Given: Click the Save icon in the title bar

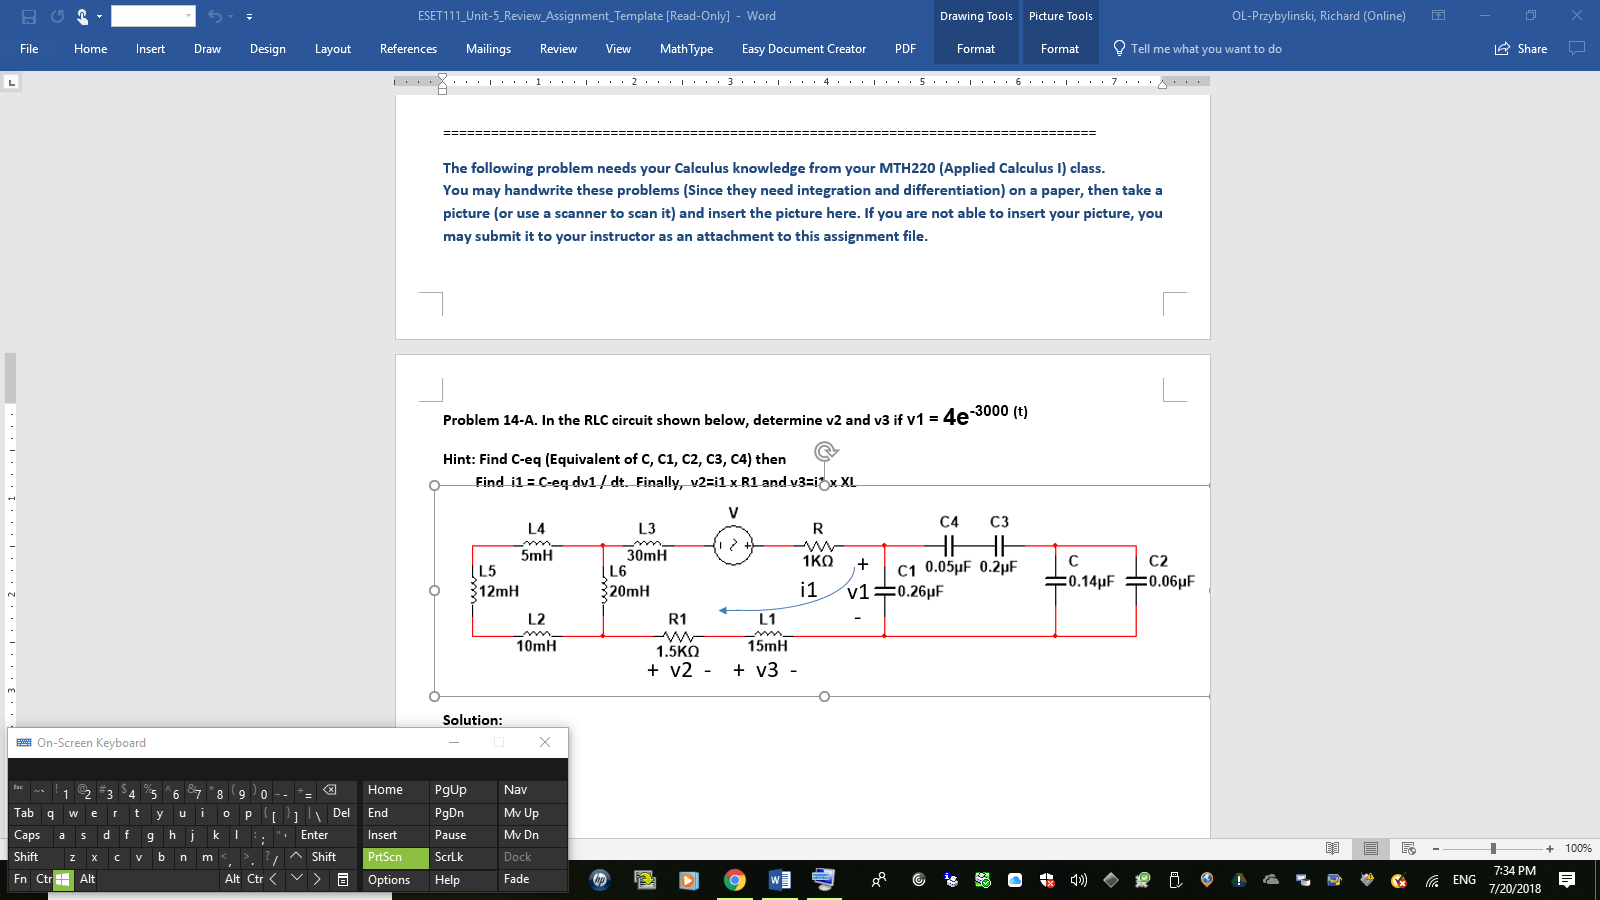Looking at the screenshot, I should 29,16.
